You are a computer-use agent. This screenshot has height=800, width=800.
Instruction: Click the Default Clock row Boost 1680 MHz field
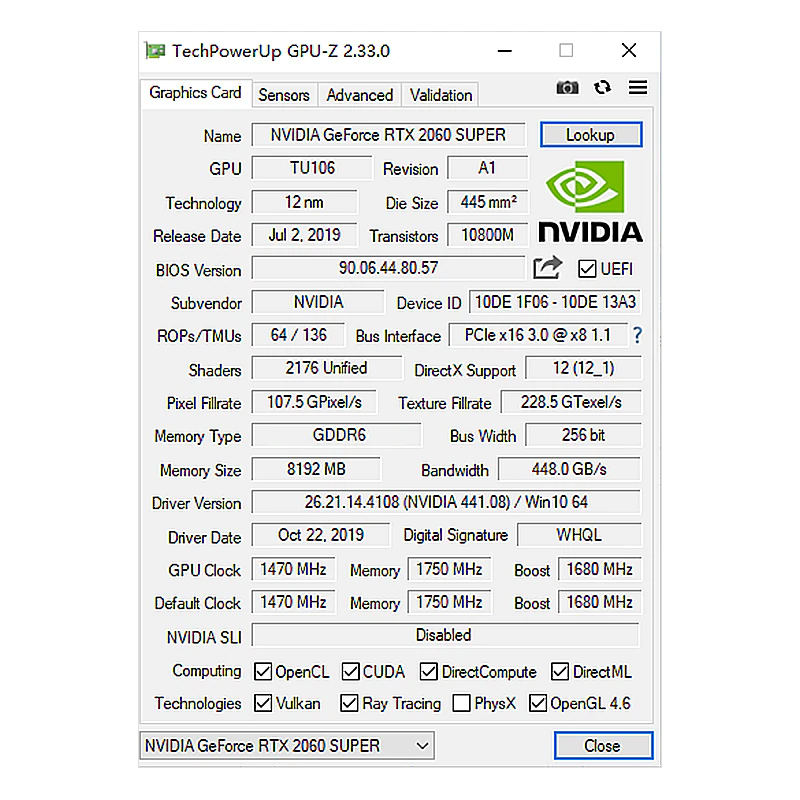[600, 602]
